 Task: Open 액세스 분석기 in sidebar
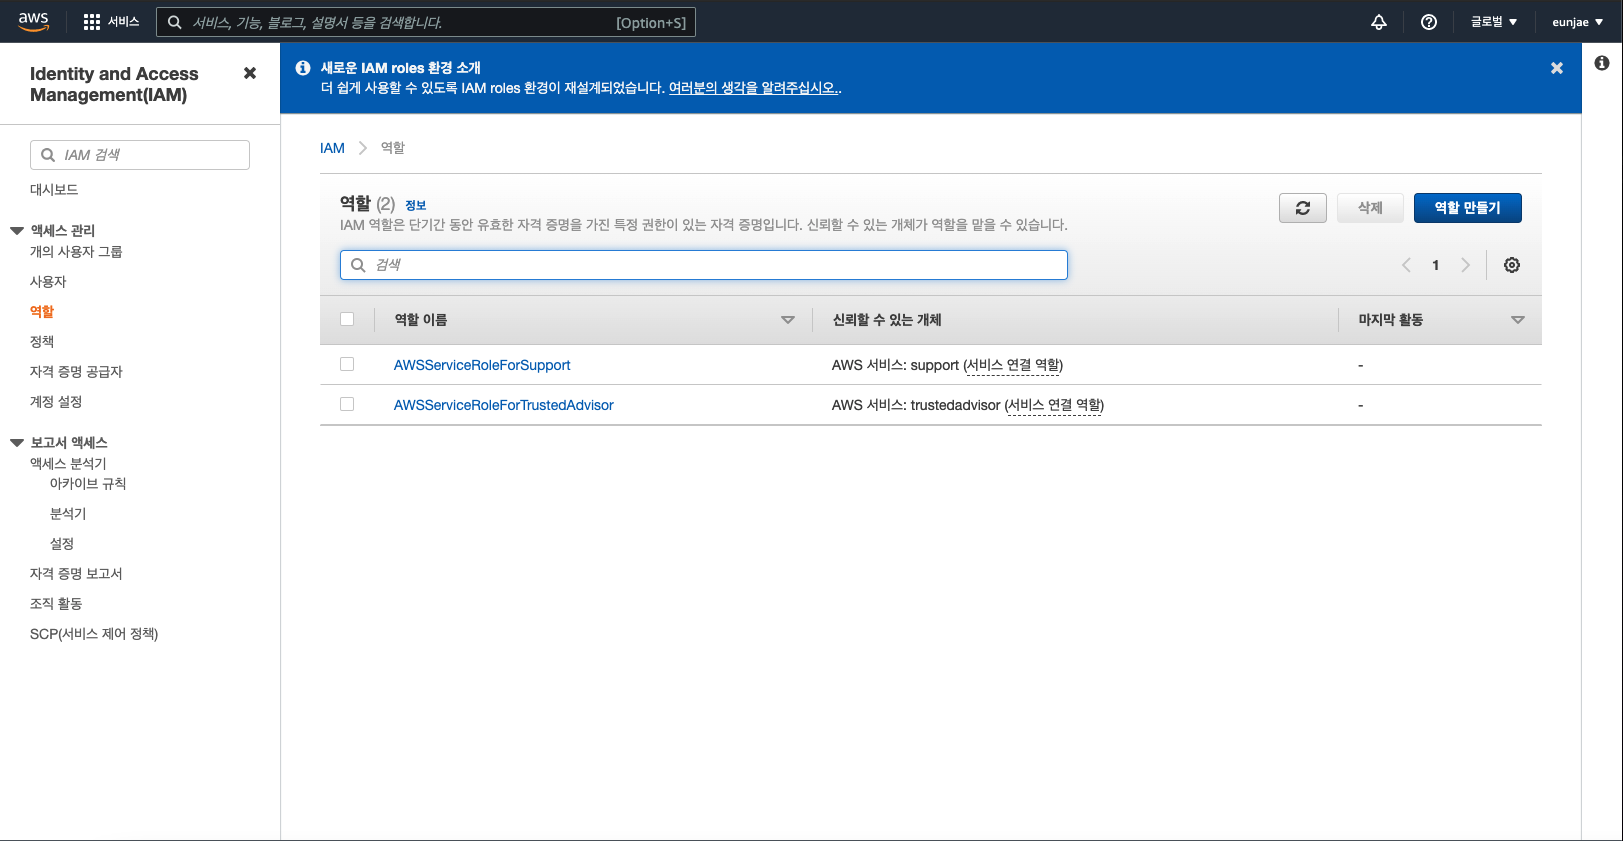click(68, 464)
